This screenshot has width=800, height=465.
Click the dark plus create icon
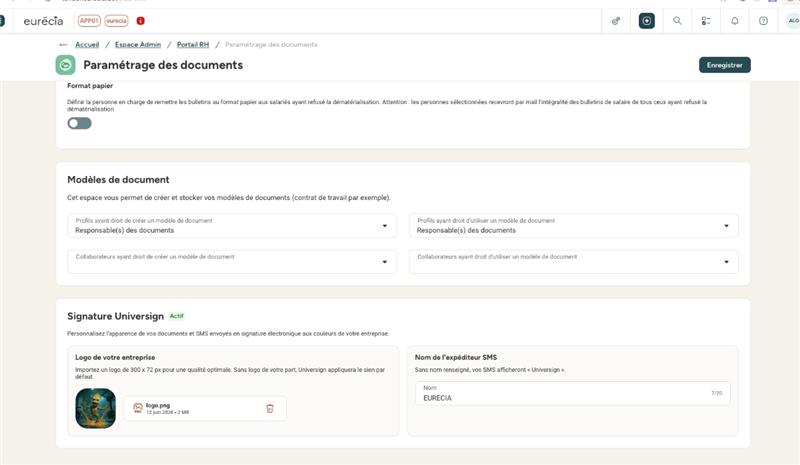click(x=646, y=21)
